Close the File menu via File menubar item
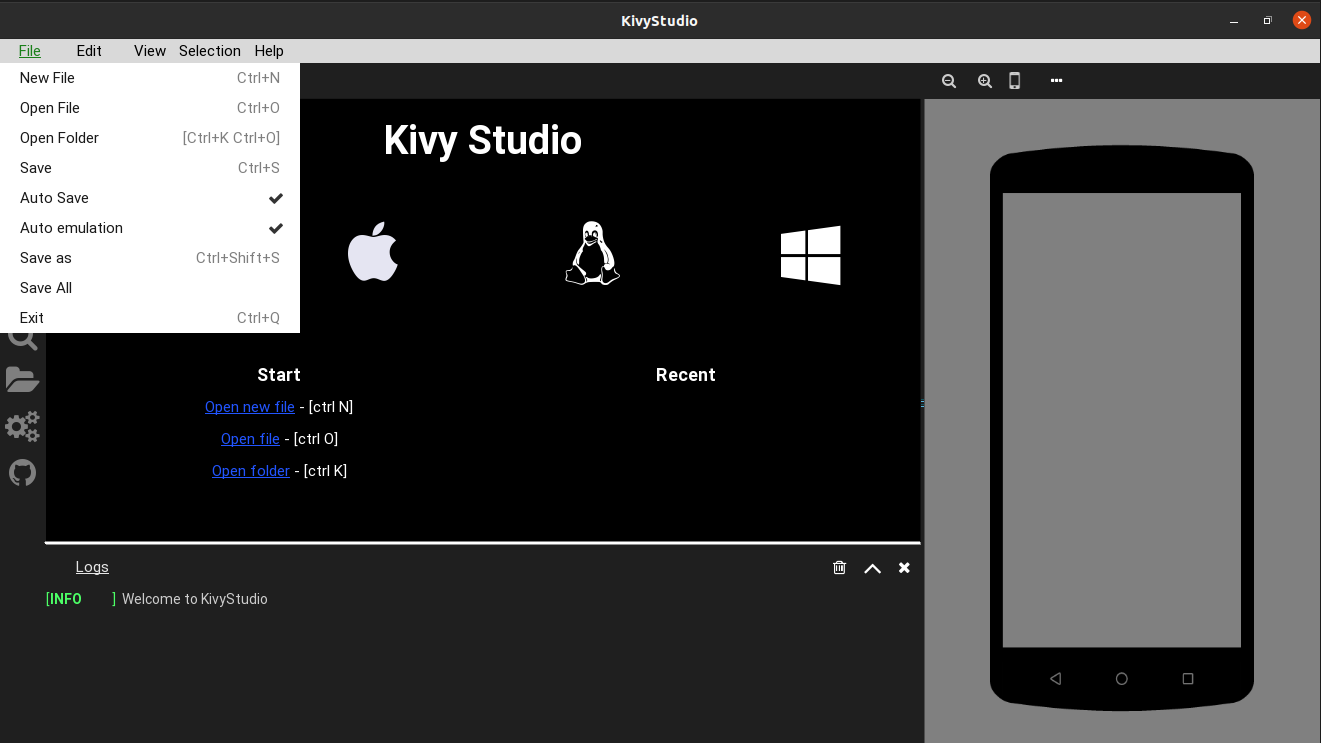Viewport: 1321px width, 743px height. pos(30,51)
